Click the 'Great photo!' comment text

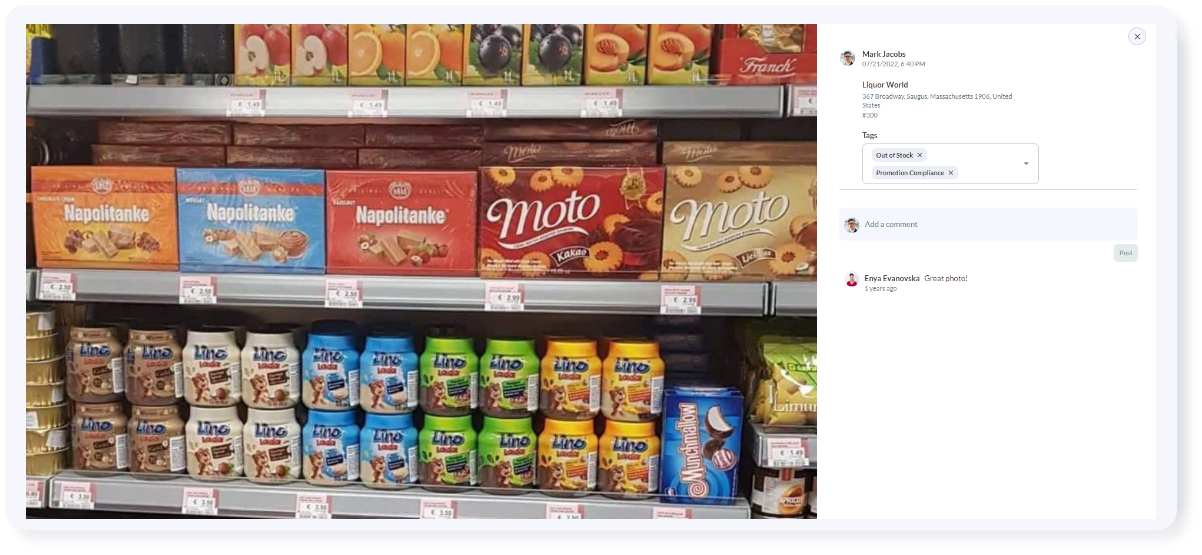946,278
